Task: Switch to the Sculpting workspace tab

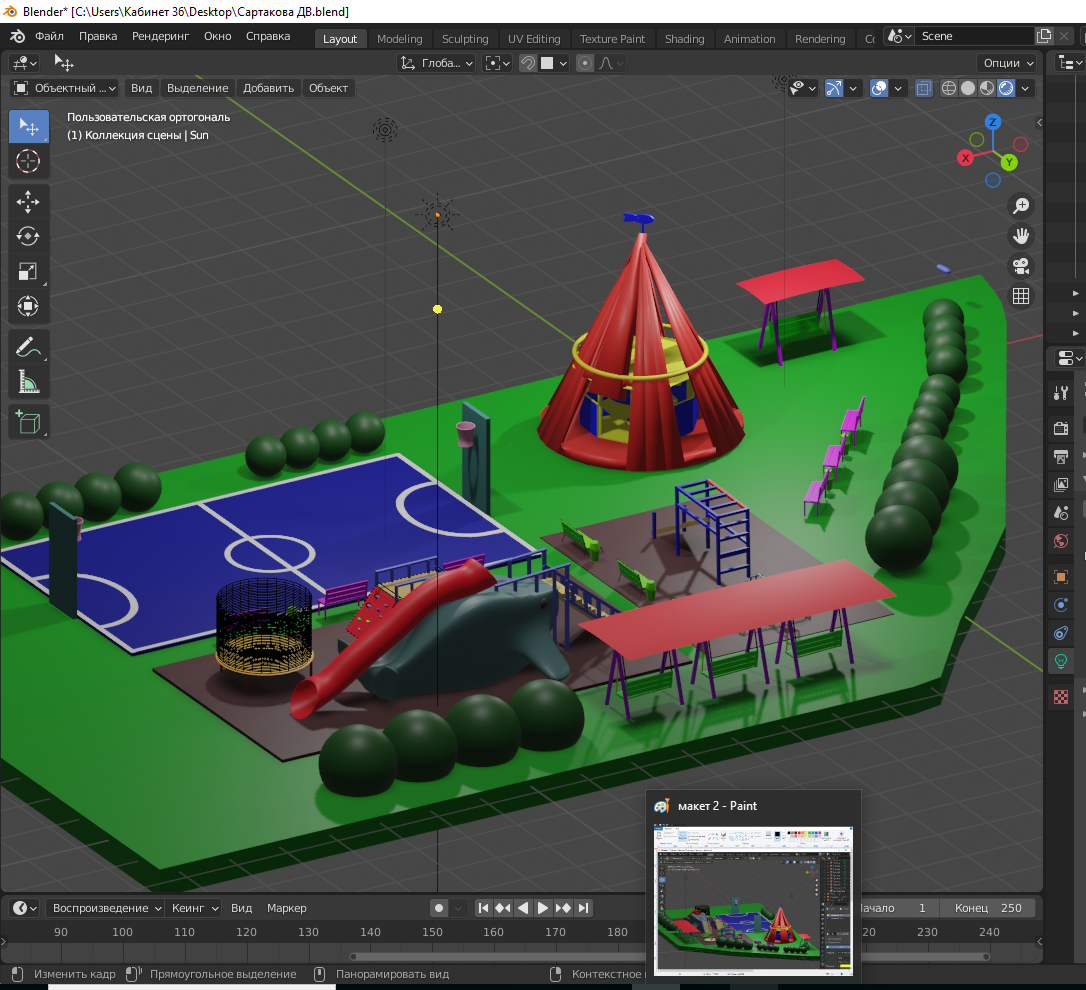Action: (465, 39)
